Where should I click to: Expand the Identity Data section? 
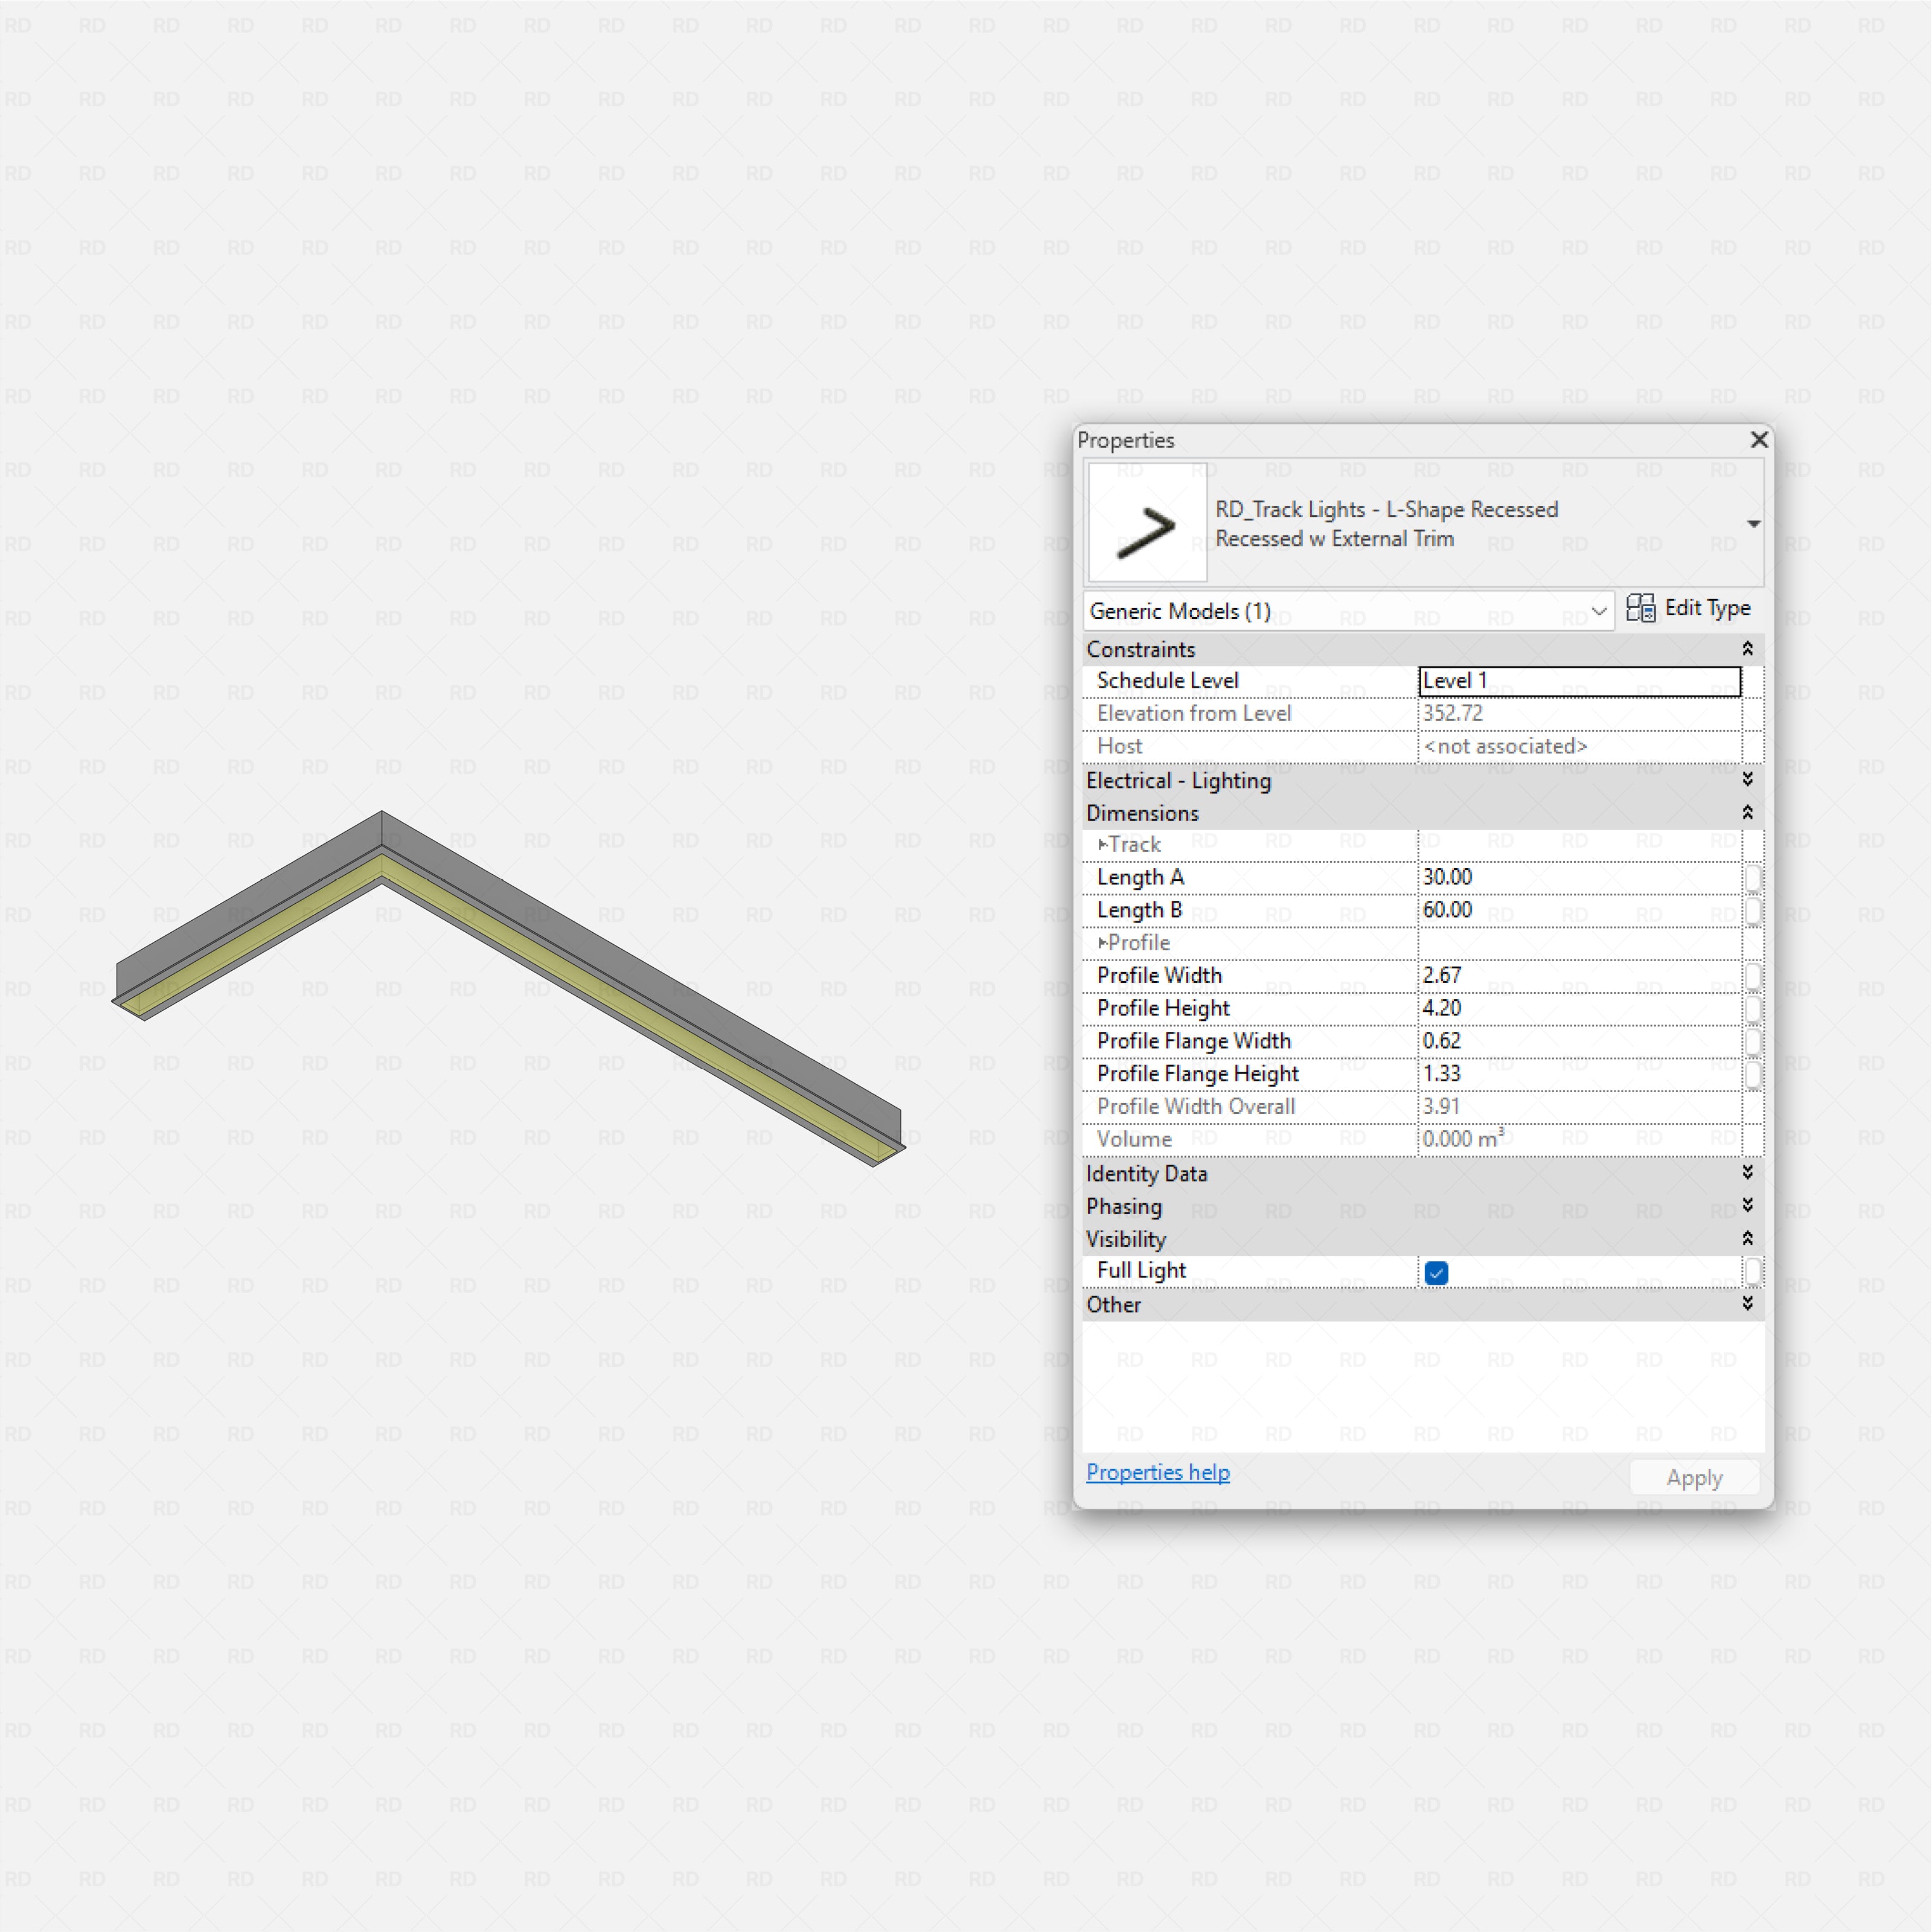(x=1748, y=1173)
